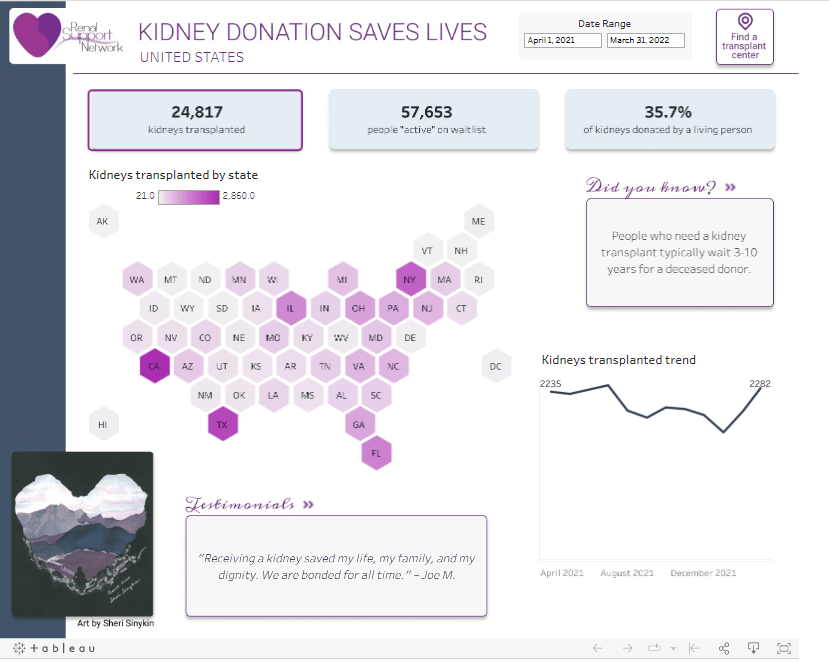Select the living donor percentage card

click(669, 120)
